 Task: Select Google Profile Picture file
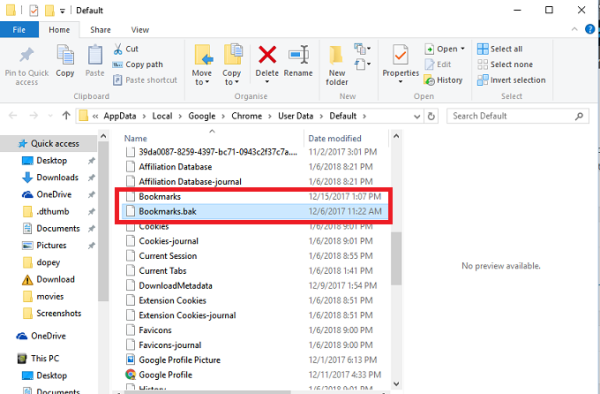(x=254, y=360)
